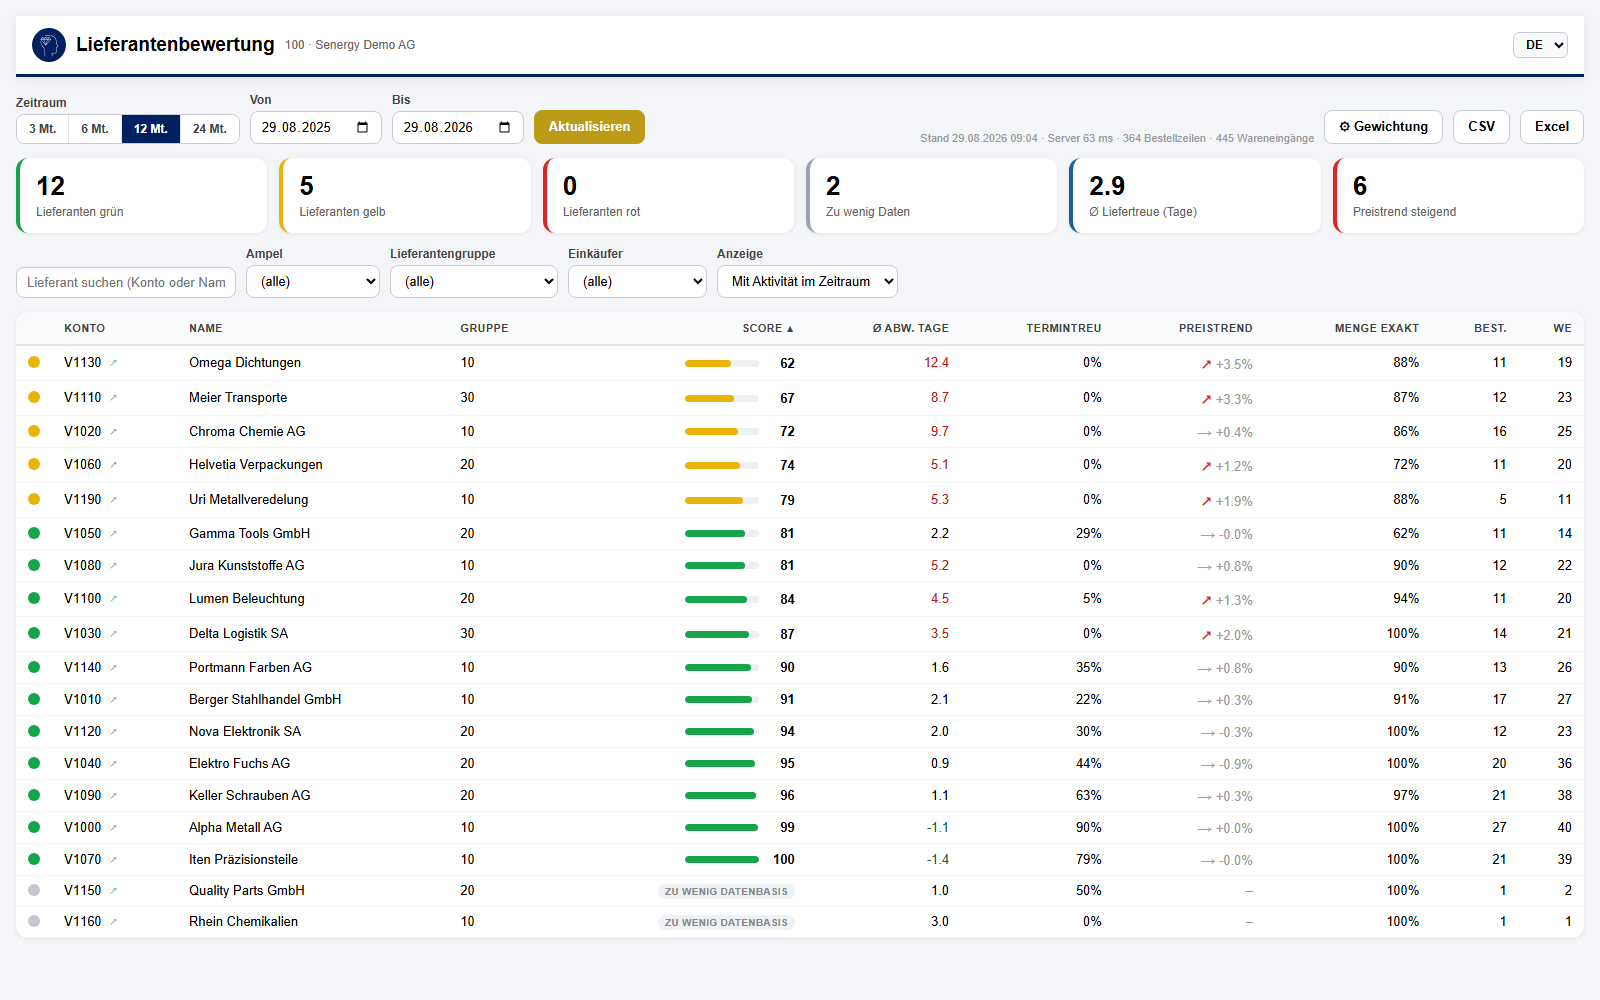This screenshot has height=1000, width=1600.
Task: Click the Zu wenig Daten card
Action: click(932, 196)
